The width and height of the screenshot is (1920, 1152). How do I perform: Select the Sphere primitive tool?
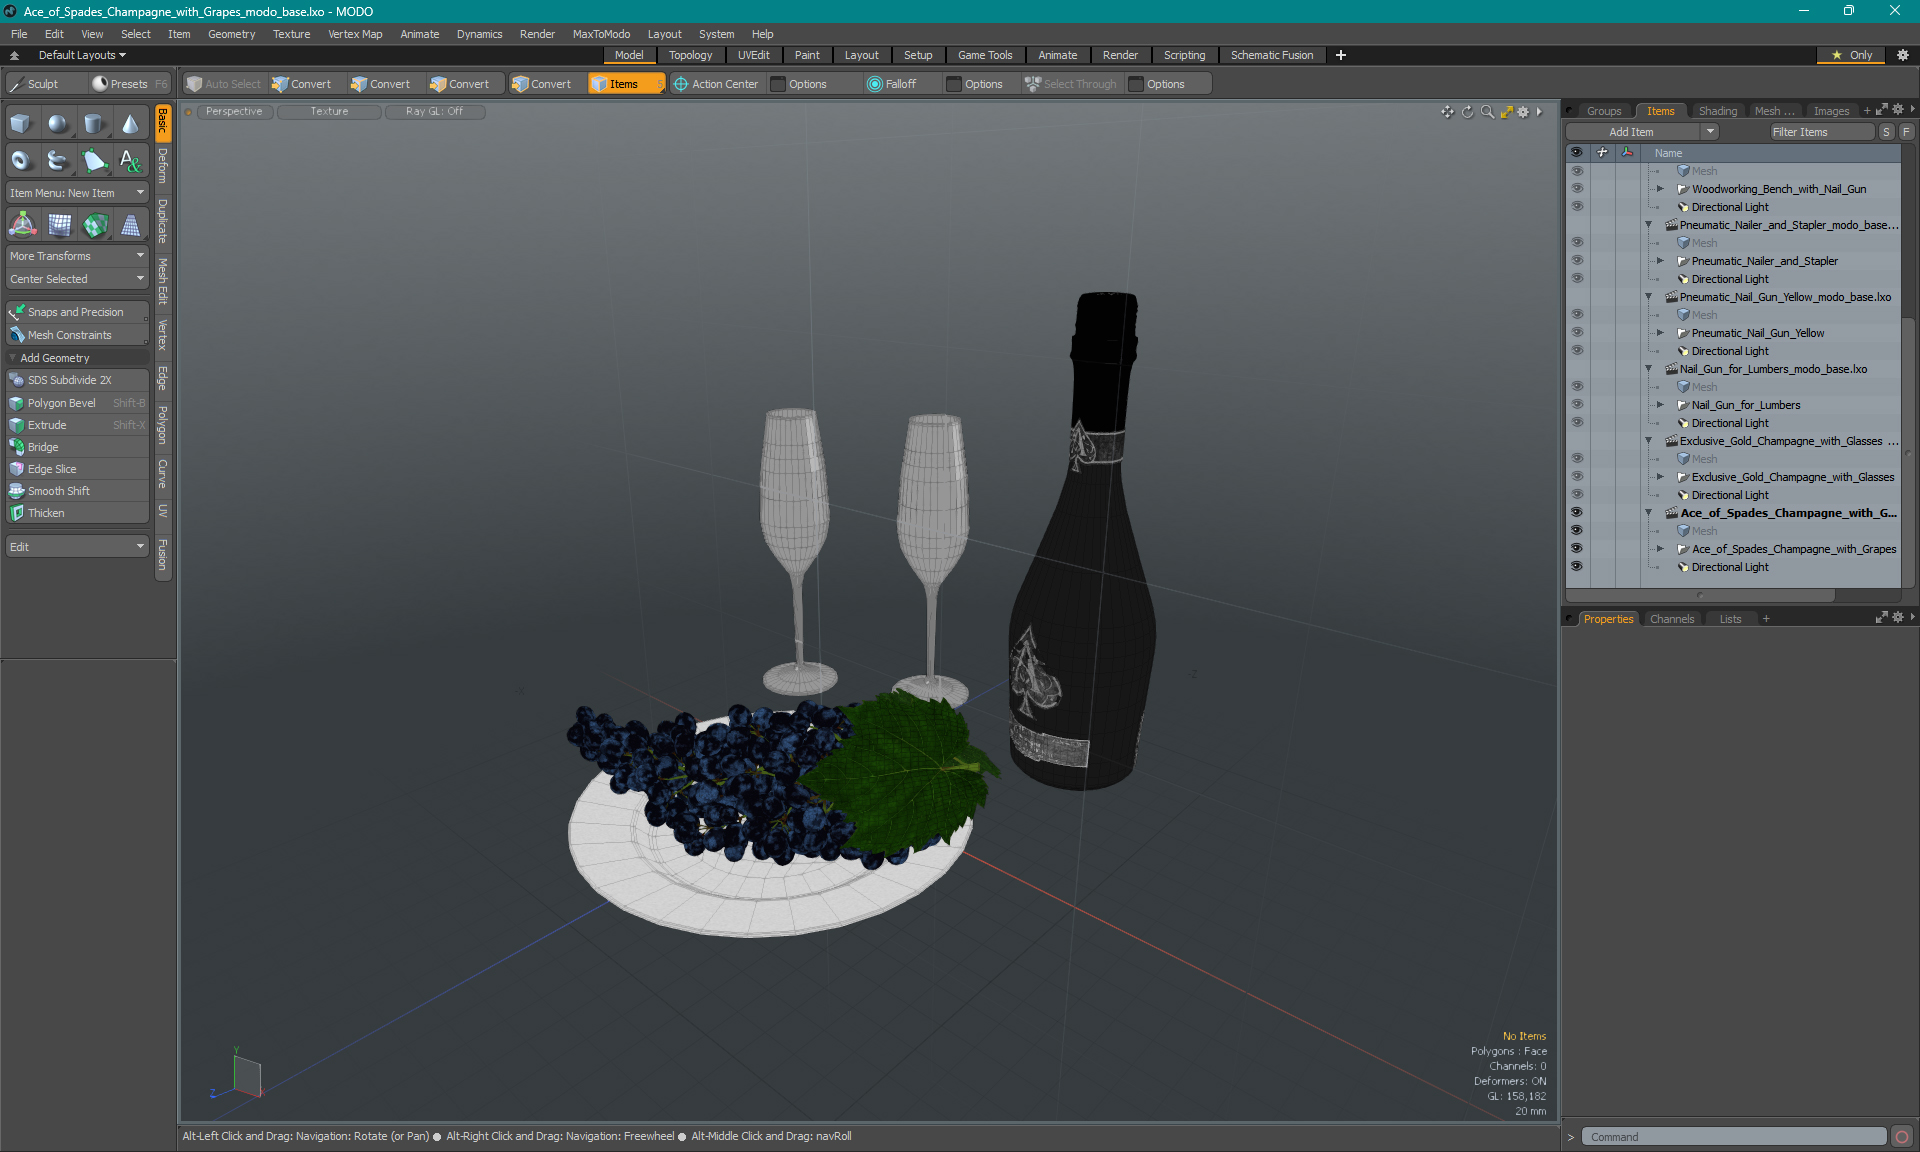pos(58,124)
